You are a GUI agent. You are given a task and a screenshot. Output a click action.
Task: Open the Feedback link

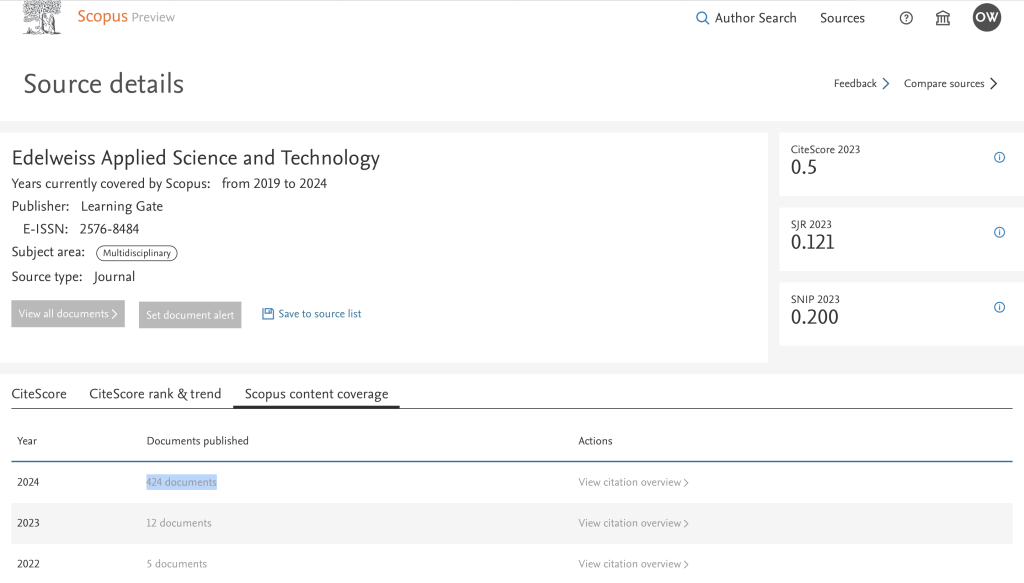861,84
